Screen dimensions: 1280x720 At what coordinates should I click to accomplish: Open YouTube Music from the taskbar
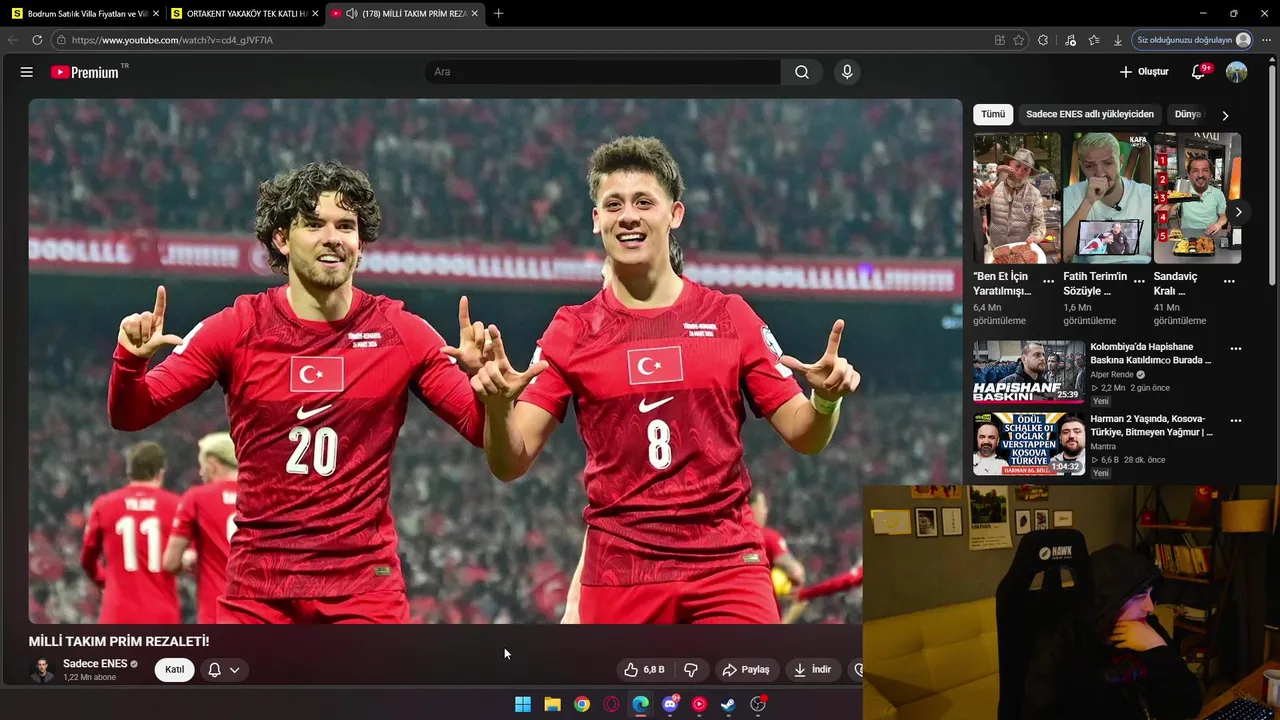click(x=699, y=704)
